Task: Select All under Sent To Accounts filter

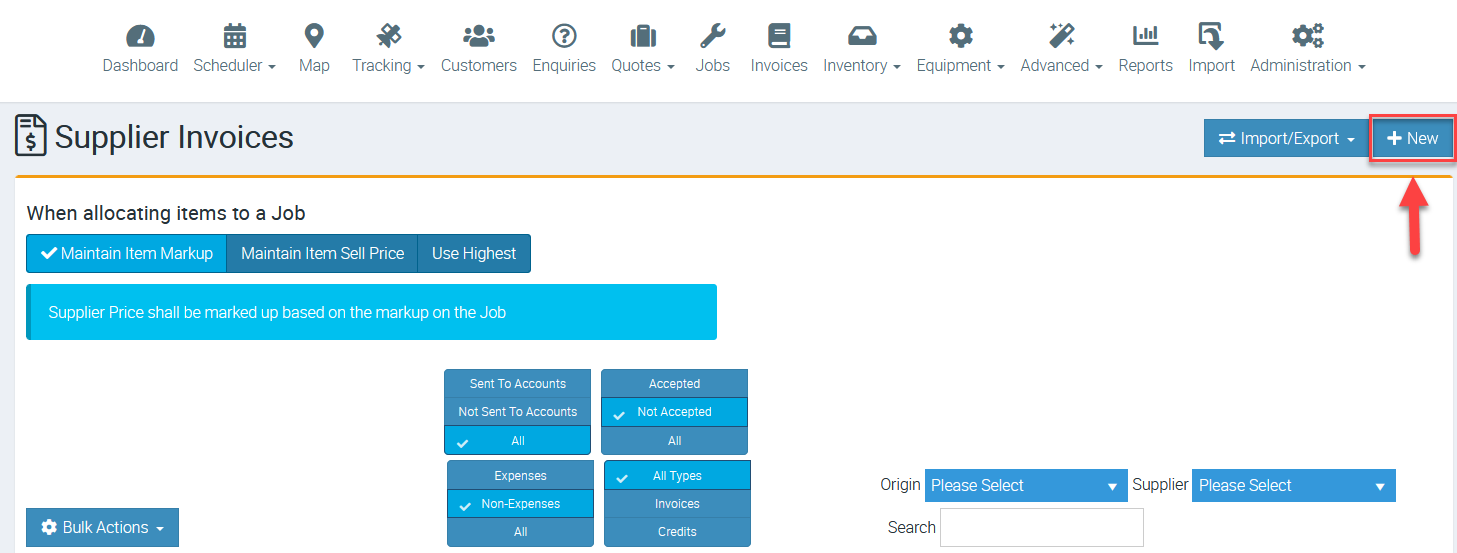Action: point(517,440)
